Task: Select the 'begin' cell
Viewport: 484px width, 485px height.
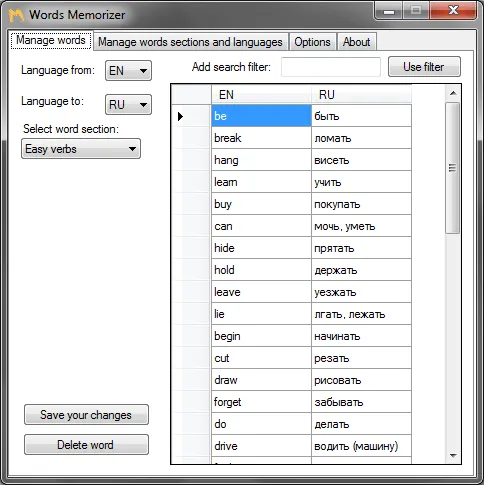Action: (261, 336)
